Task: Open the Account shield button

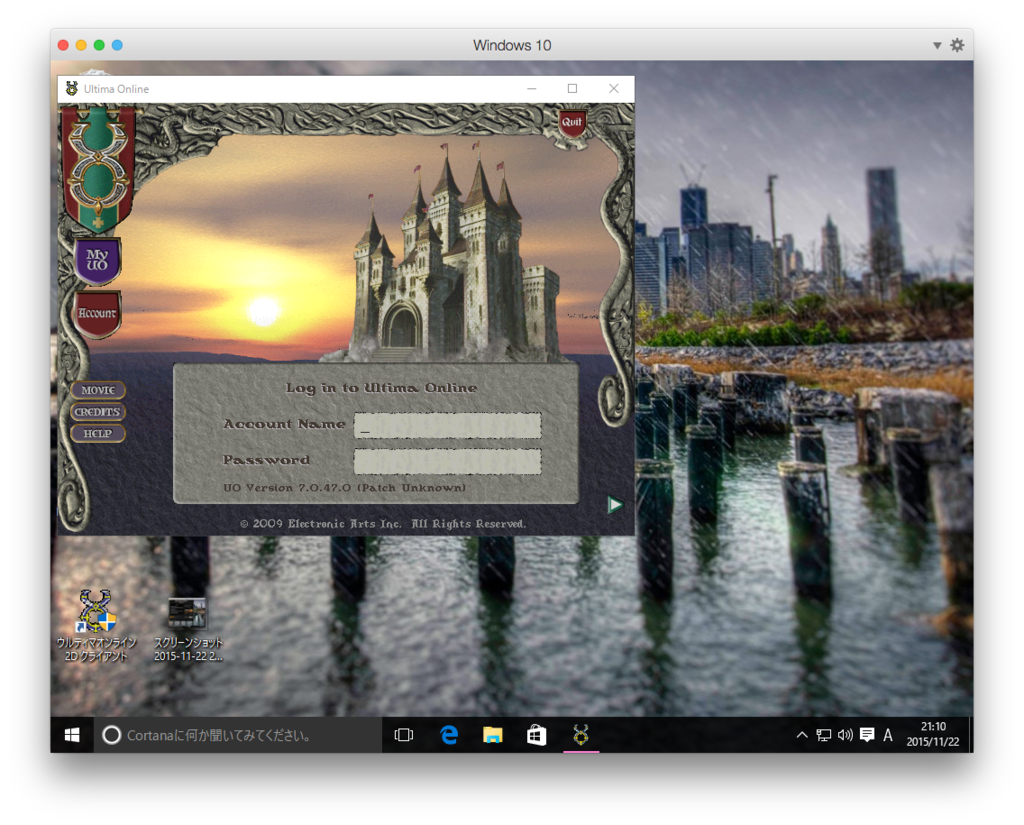Action: click(97, 314)
